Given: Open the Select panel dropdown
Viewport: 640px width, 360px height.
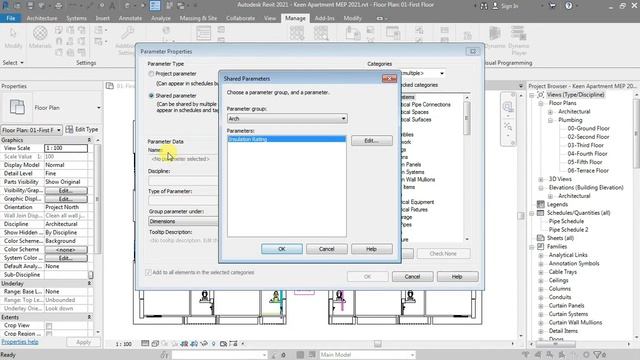Looking at the screenshot, I should [x=13, y=63].
